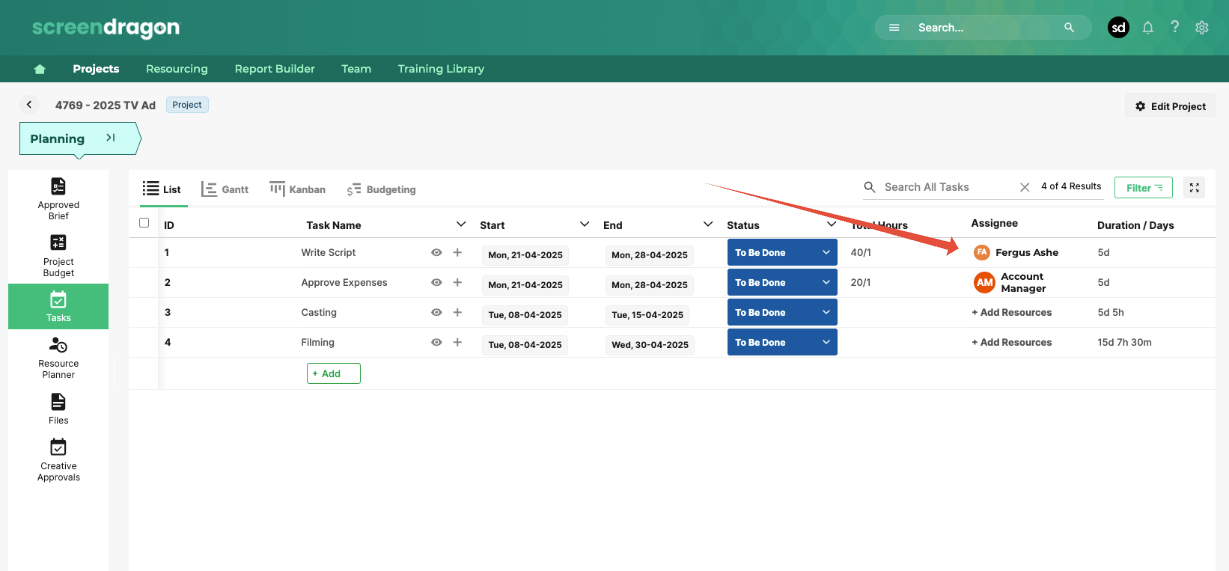The image size is (1229, 571).
Task: Collapse the Planning stage arrow
Action: (111, 138)
